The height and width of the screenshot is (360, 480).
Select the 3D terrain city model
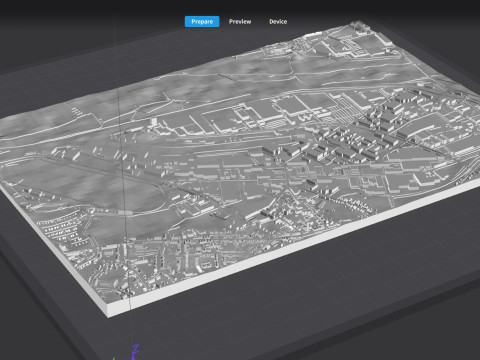pyautogui.click(x=240, y=170)
